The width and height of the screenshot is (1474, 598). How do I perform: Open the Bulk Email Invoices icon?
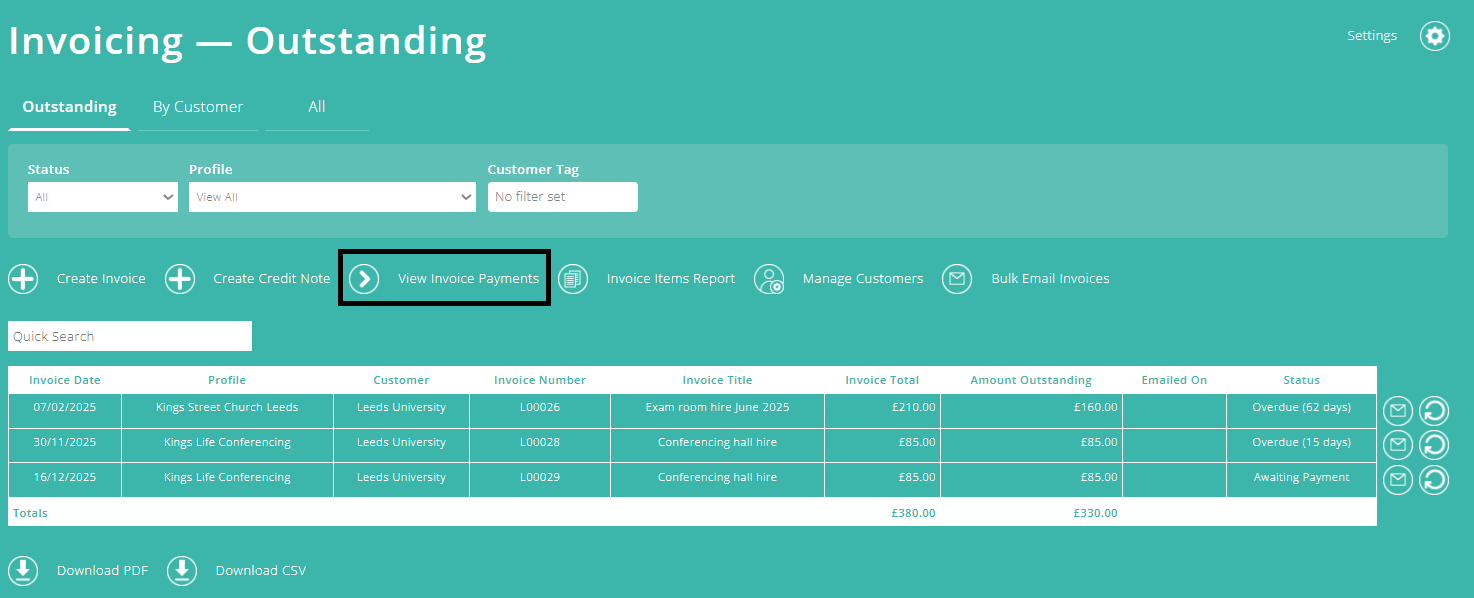[957, 279]
